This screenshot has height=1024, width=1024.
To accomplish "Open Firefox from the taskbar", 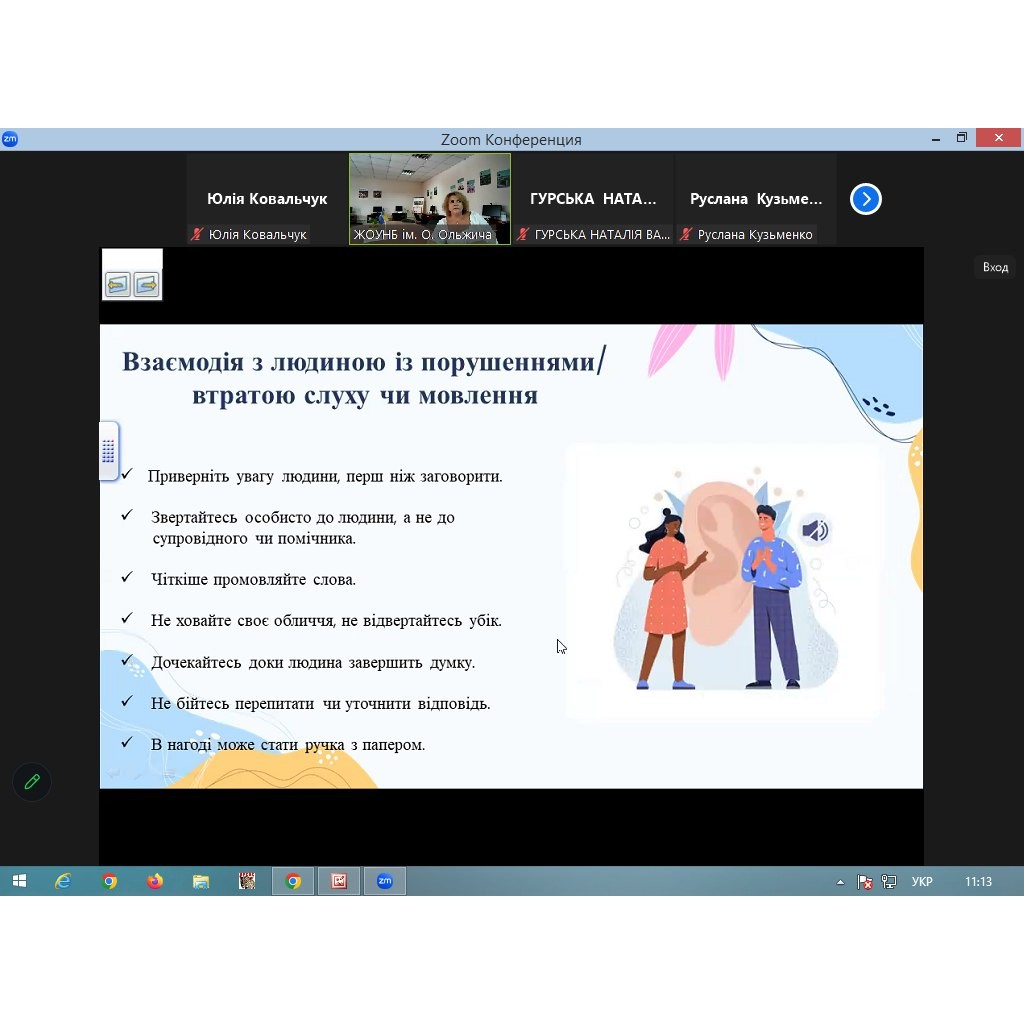I will click(155, 881).
